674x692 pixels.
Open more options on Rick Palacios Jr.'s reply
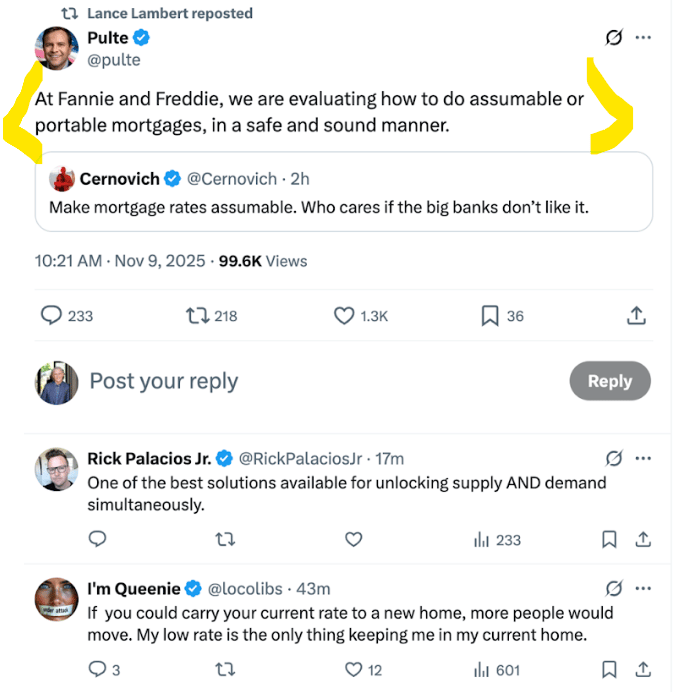[643, 459]
